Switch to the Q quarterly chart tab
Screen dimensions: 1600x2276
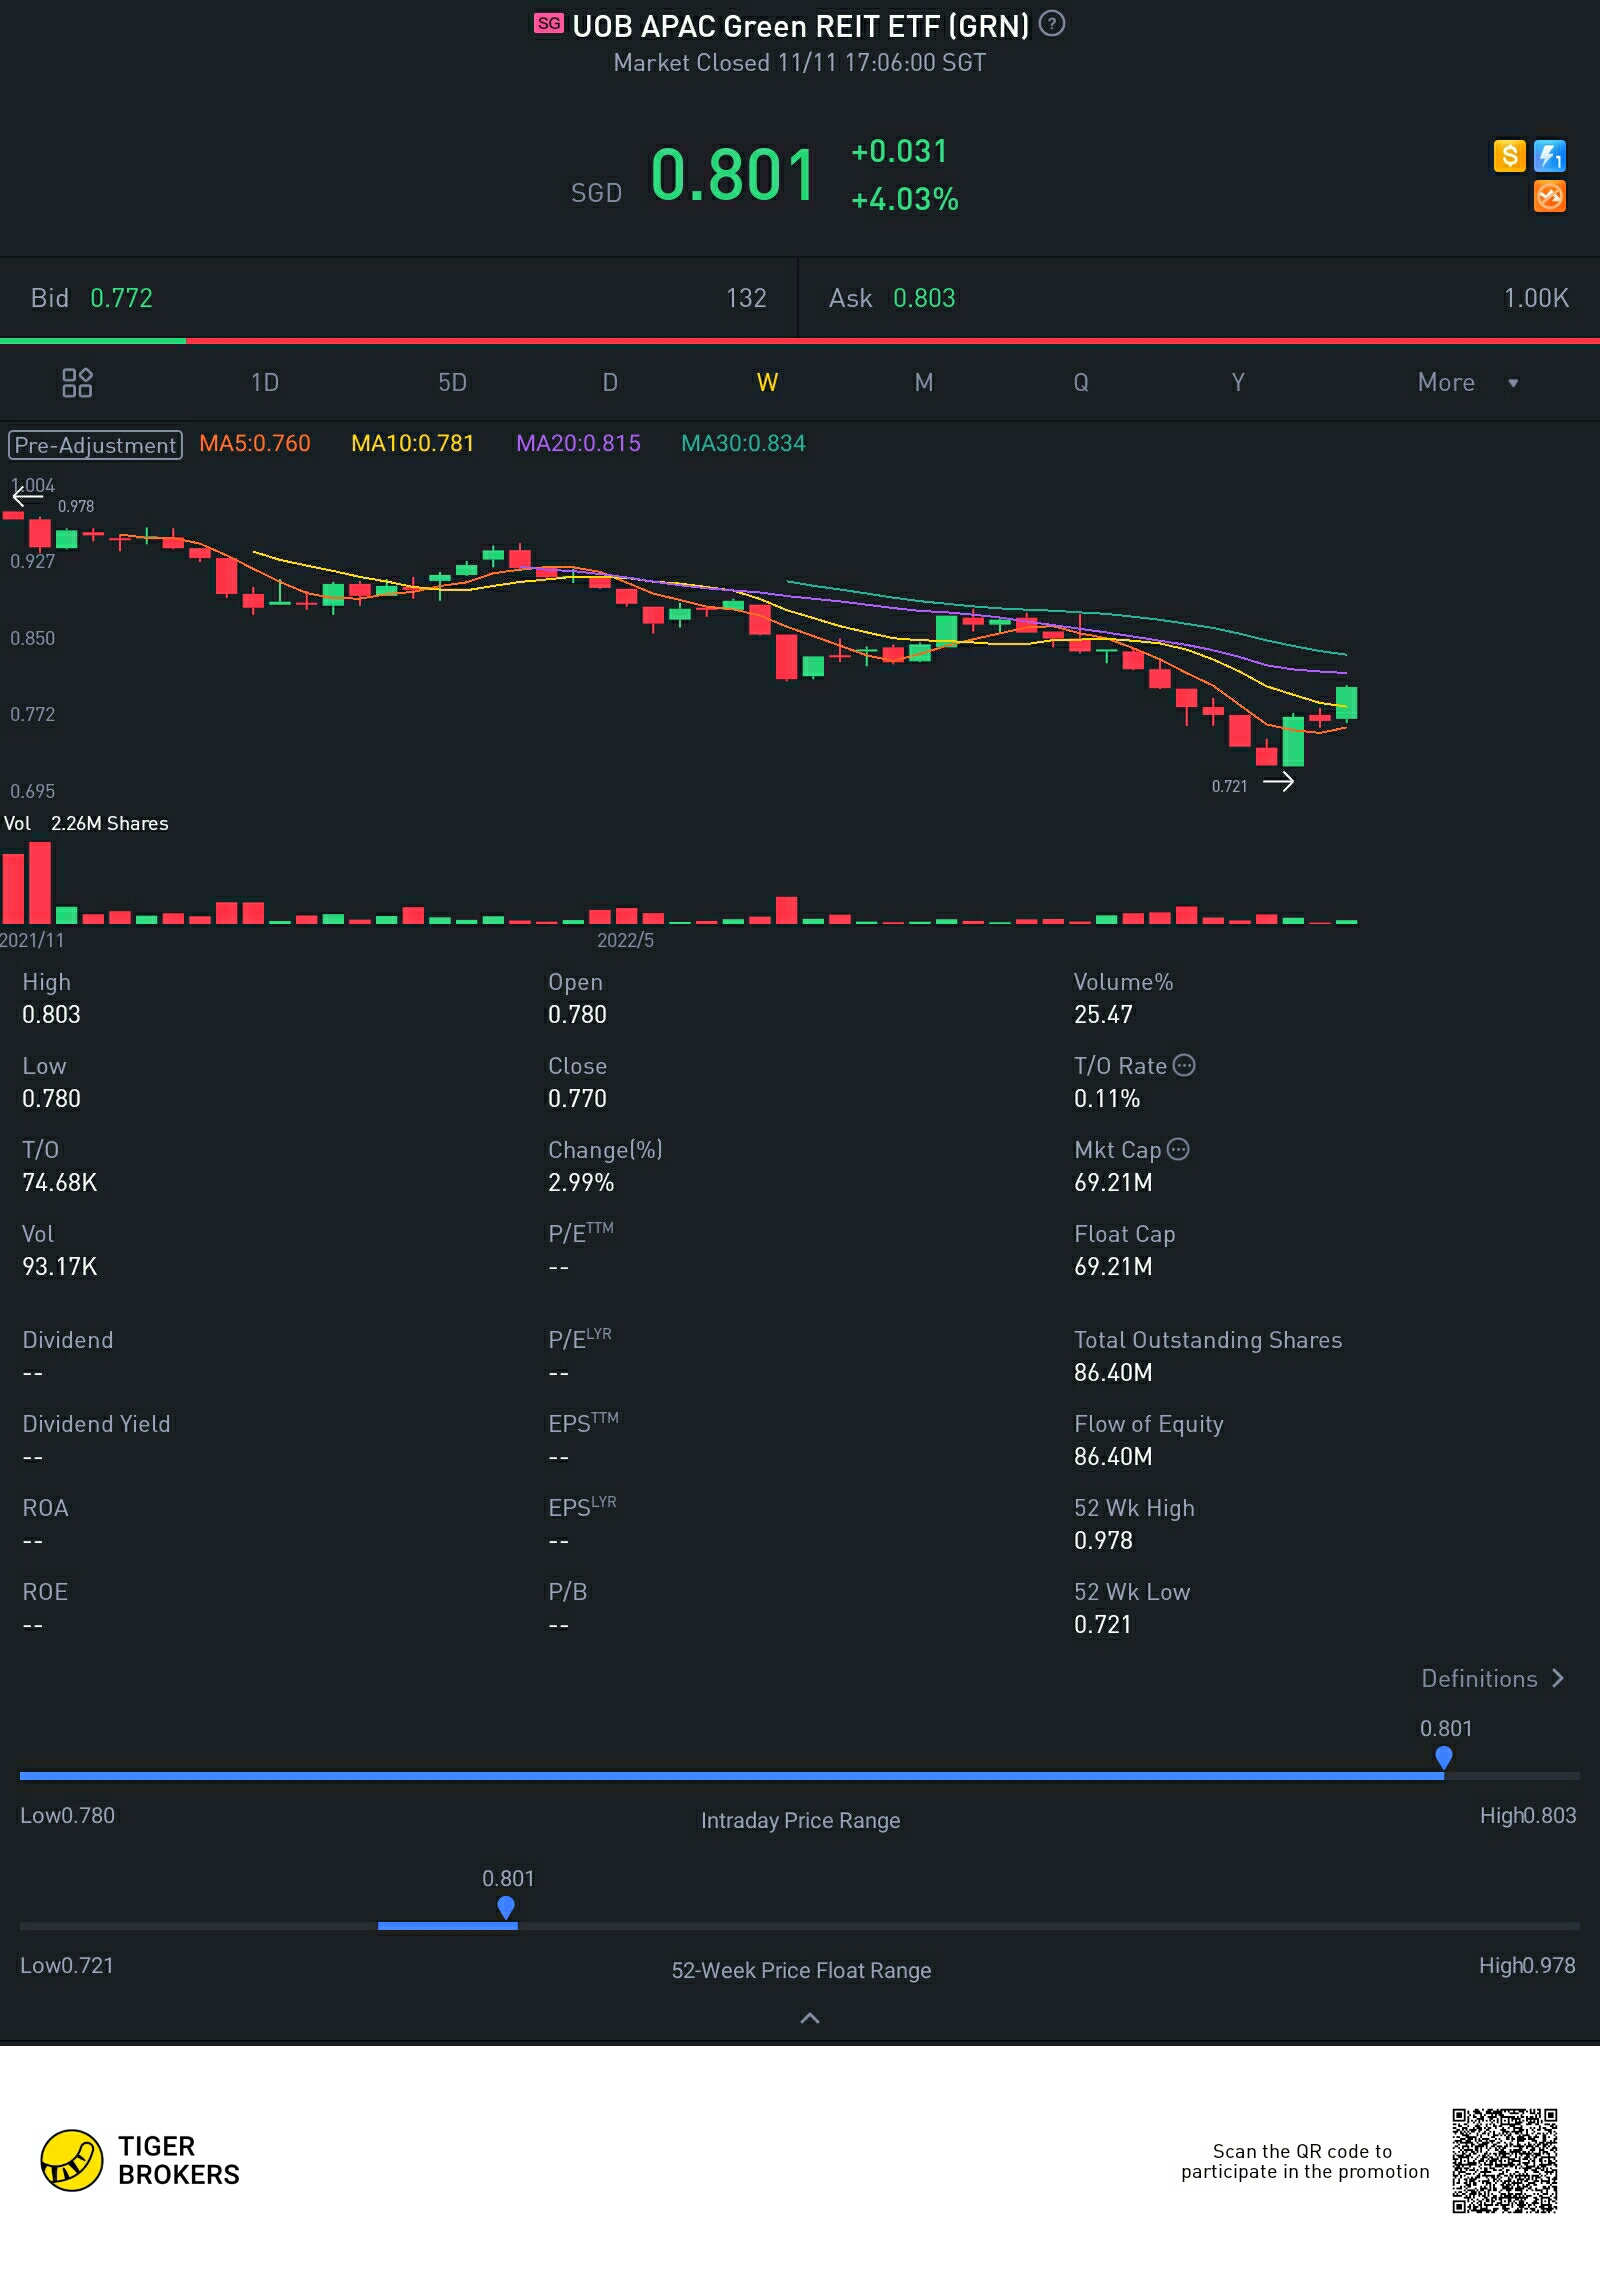point(1081,382)
